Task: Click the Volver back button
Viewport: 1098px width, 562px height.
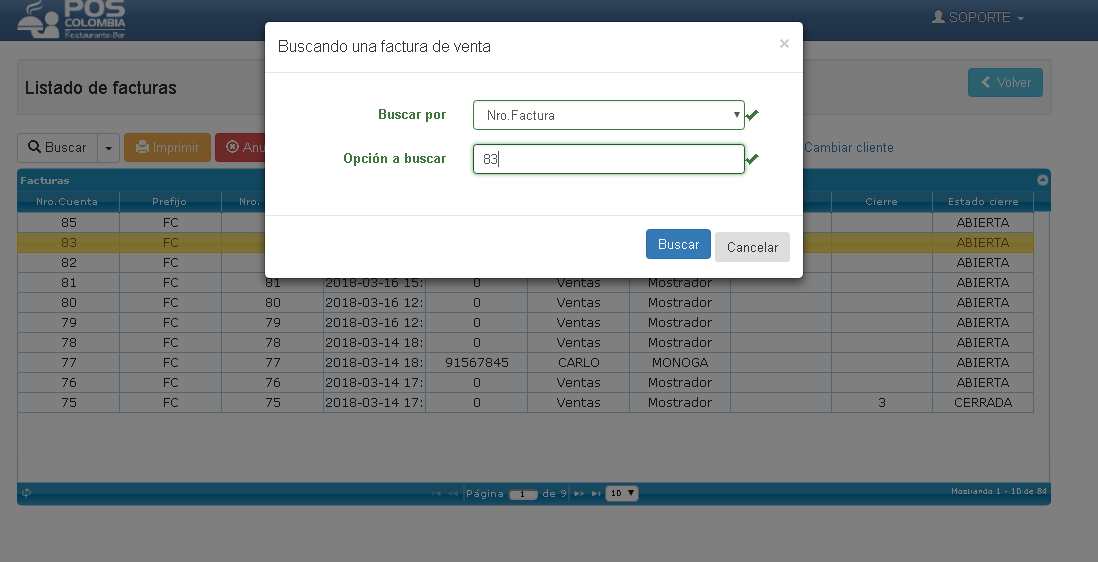Action: [x=1005, y=83]
